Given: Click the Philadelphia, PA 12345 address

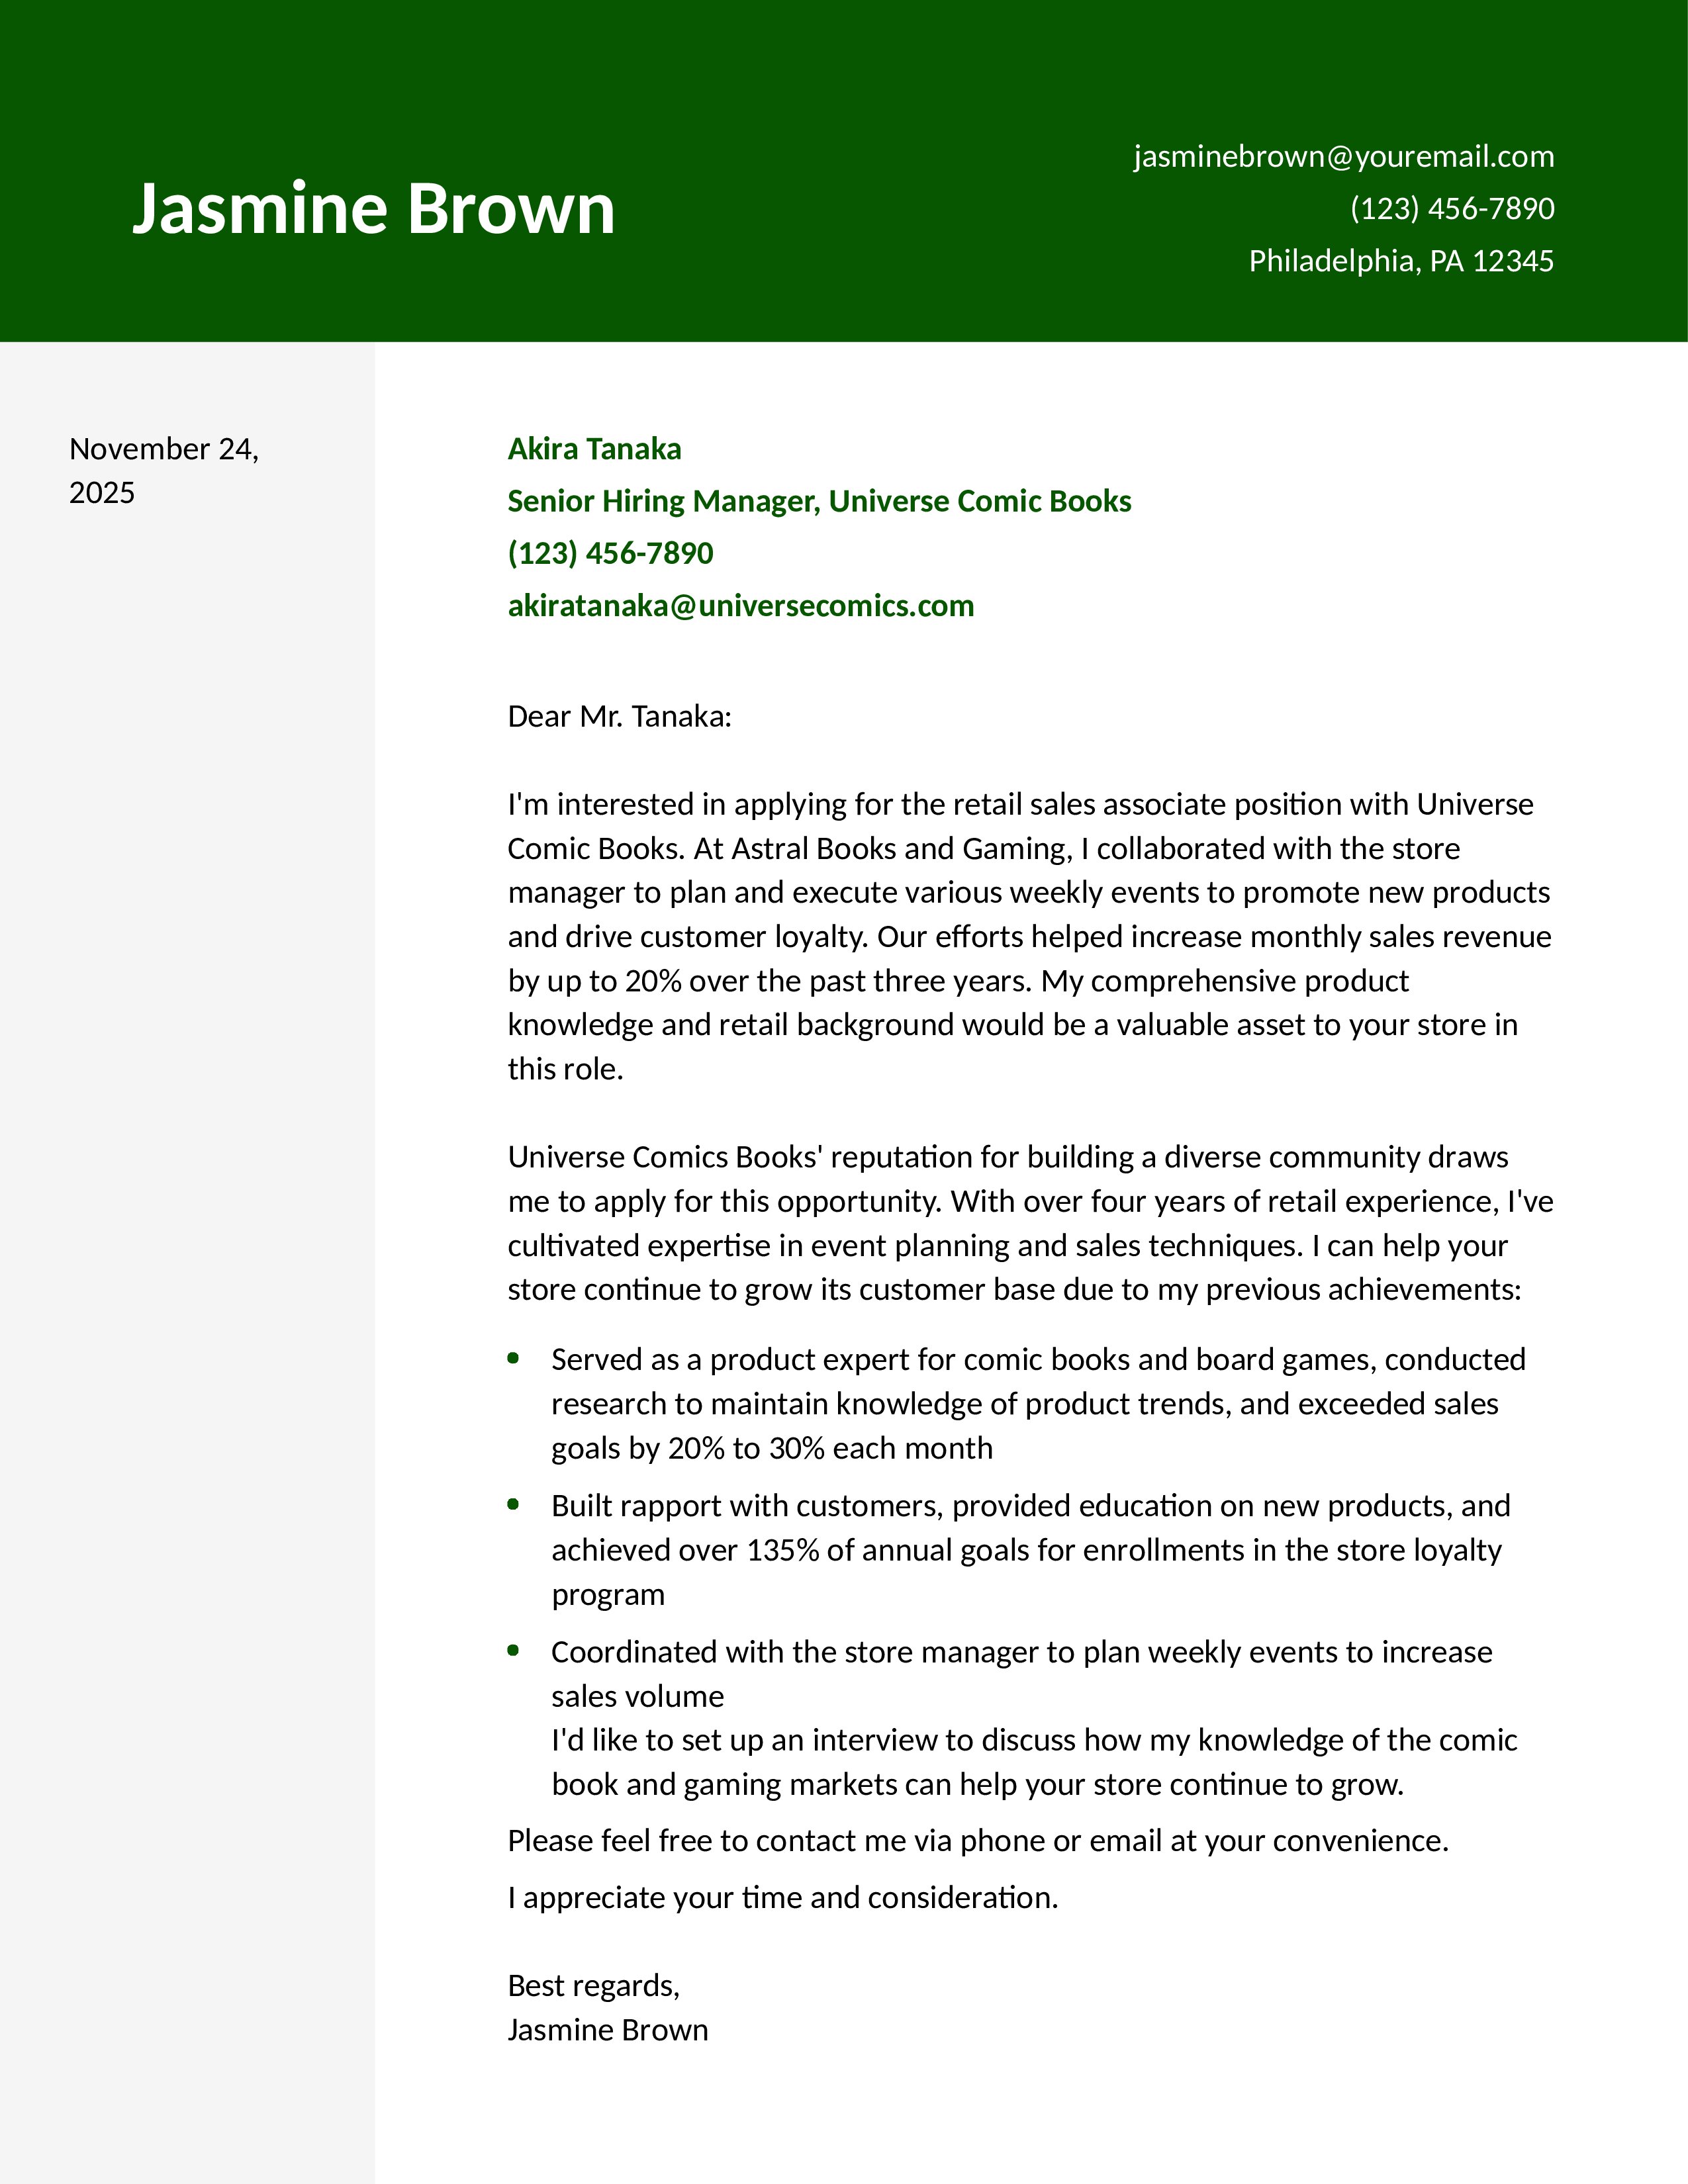Looking at the screenshot, I should 1400,261.
